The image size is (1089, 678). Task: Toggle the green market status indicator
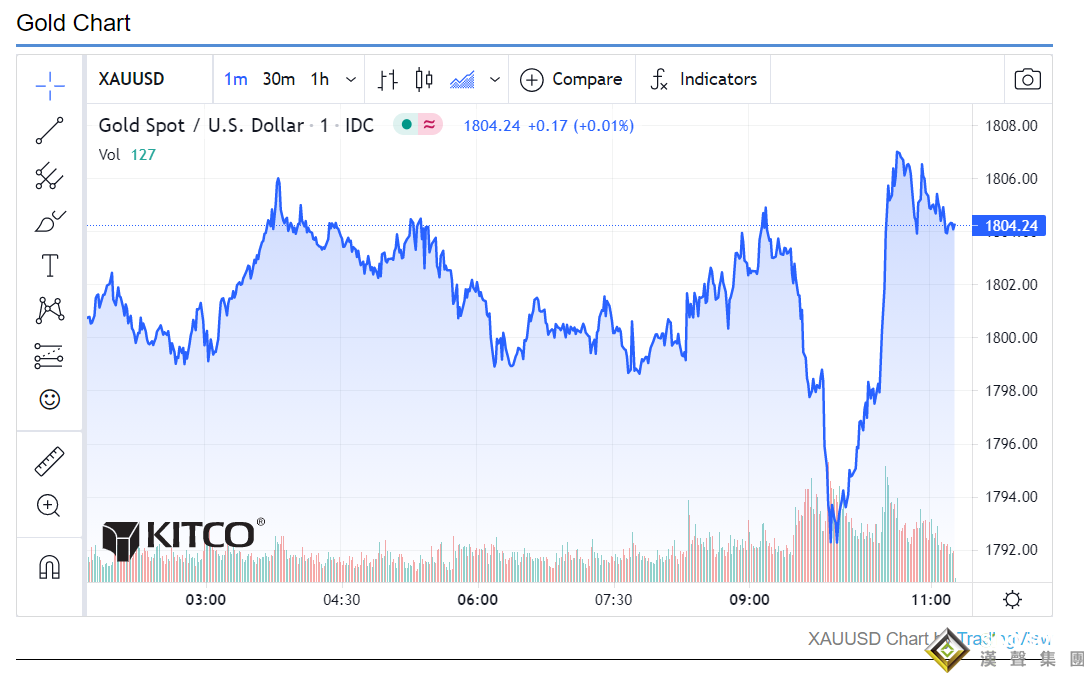click(406, 125)
